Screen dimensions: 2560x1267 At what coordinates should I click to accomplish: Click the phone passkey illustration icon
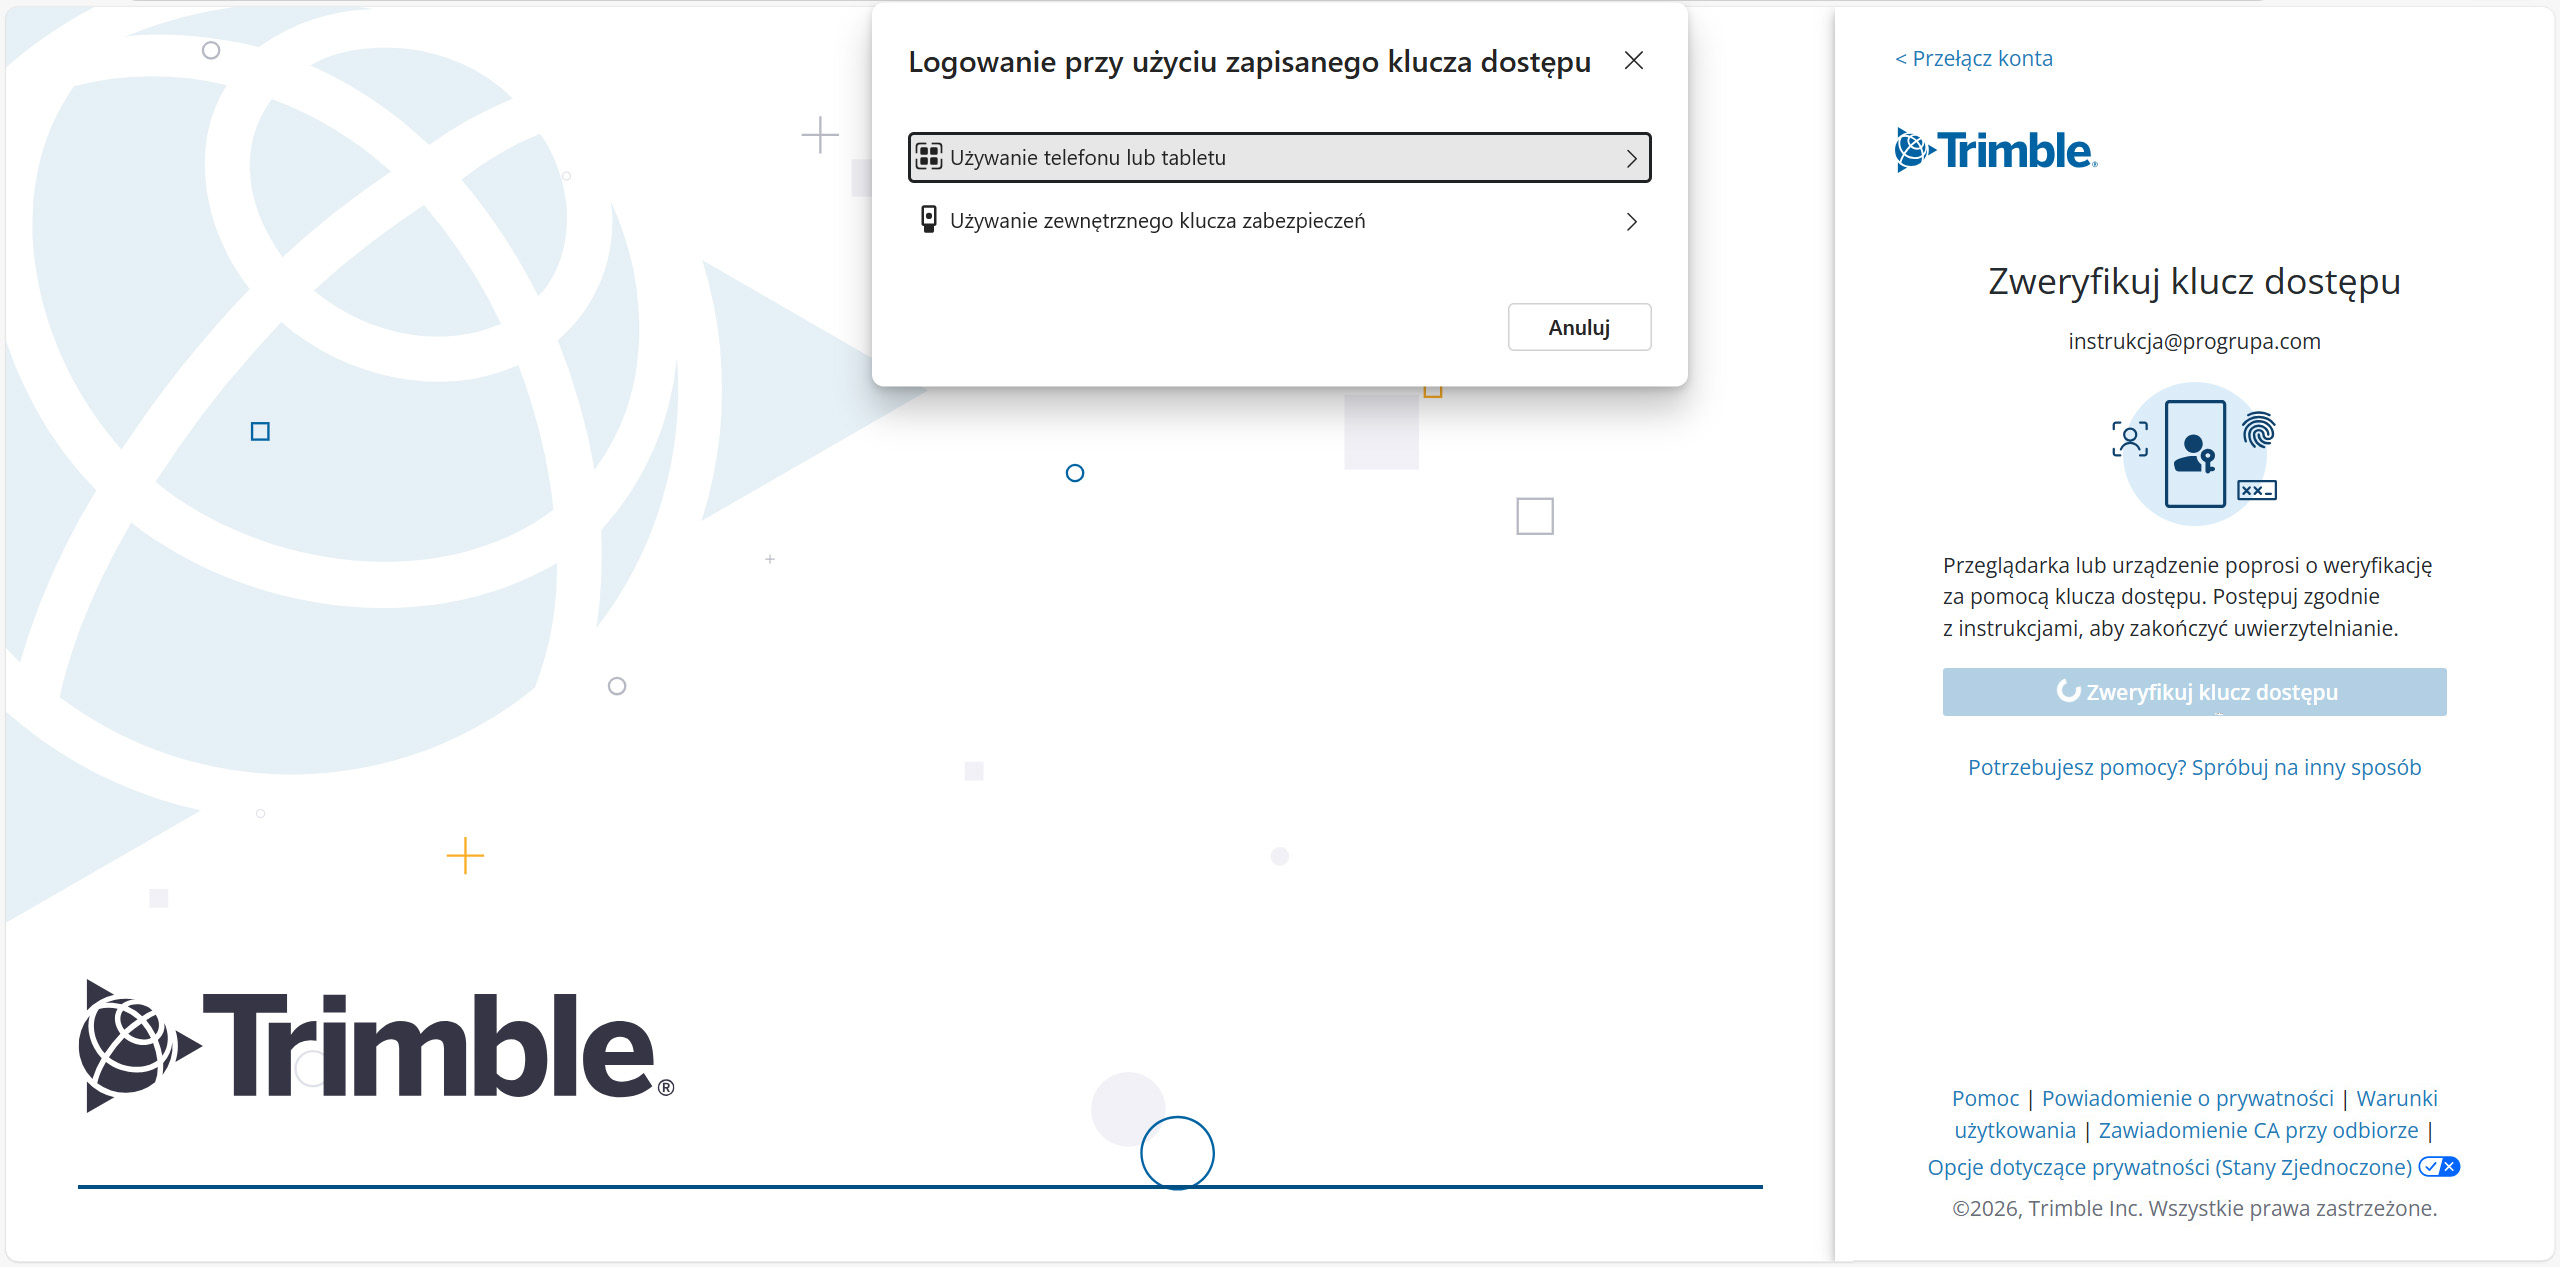point(2195,454)
